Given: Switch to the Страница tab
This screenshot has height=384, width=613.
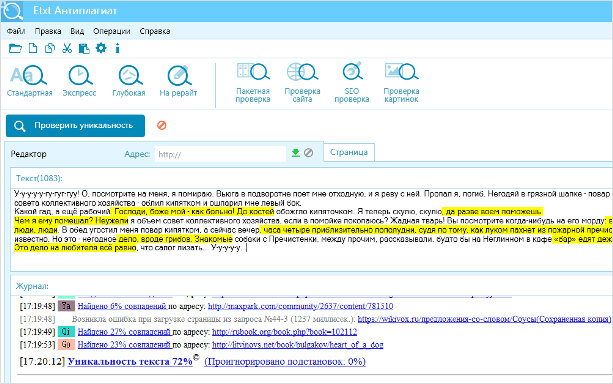Looking at the screenshot, I should (x=349, y=152).
